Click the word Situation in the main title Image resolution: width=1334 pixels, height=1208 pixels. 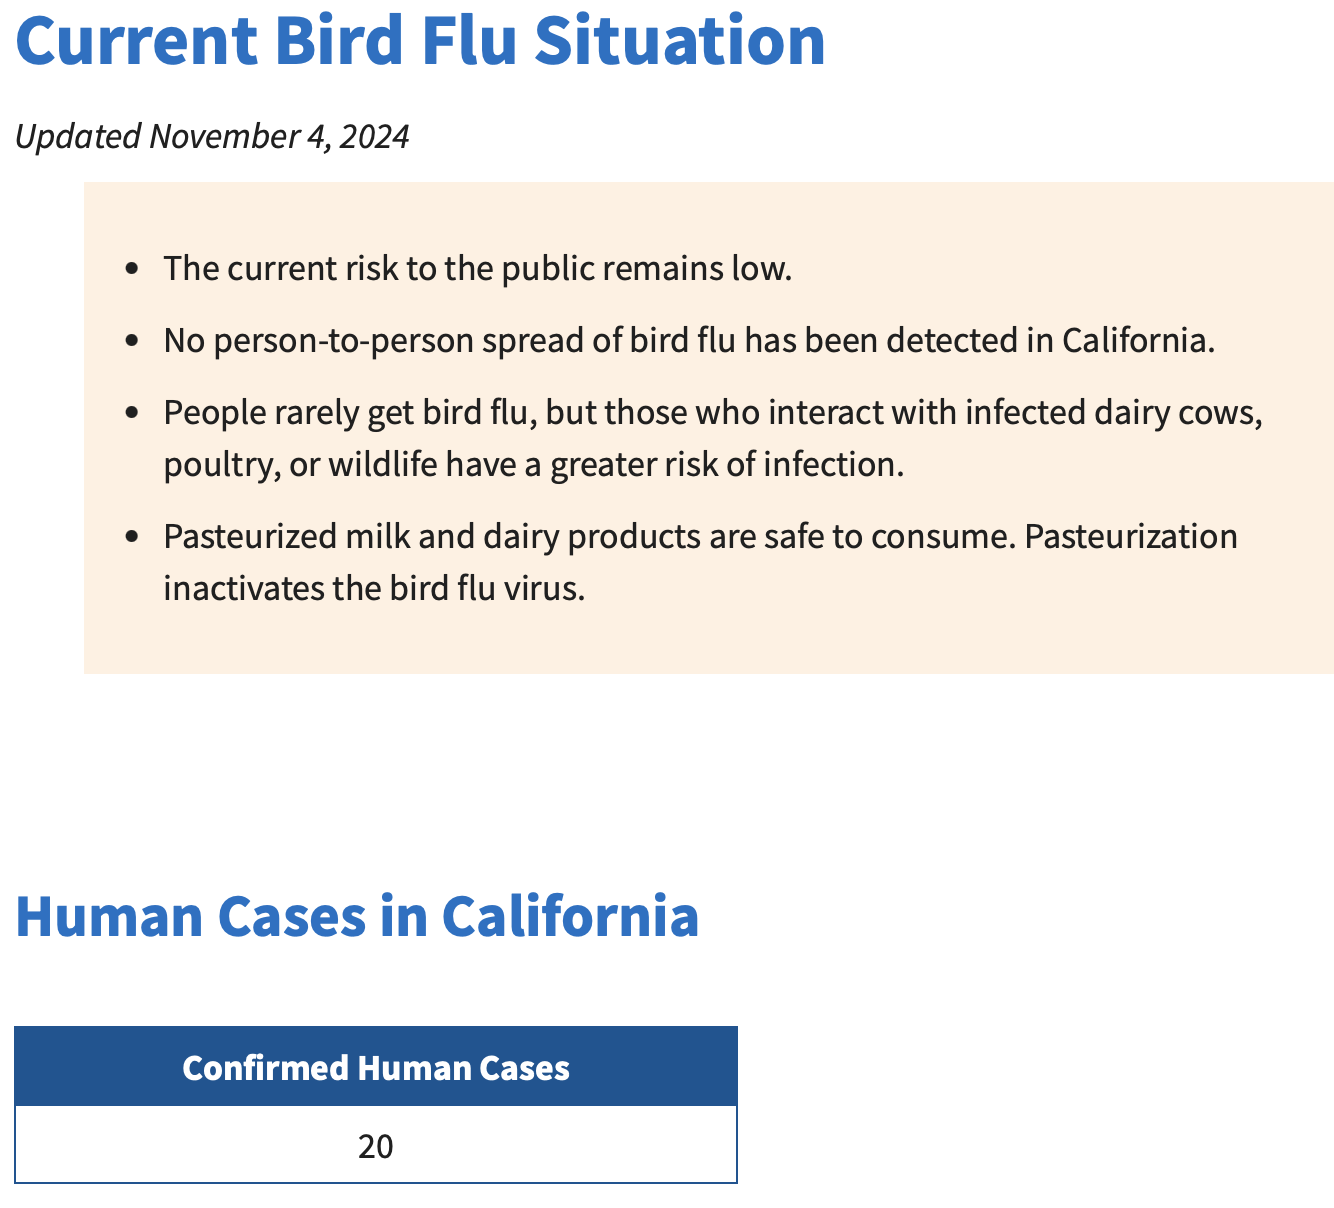point(680,40)
